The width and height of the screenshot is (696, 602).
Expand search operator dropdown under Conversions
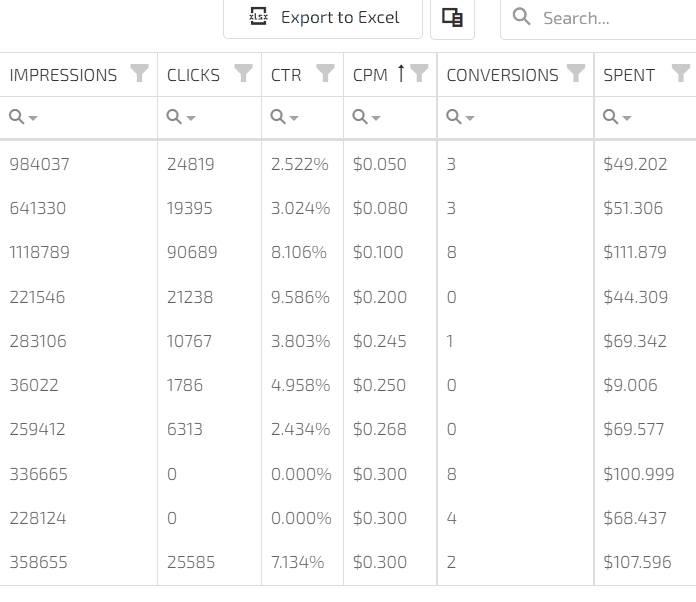click(461, 118)
